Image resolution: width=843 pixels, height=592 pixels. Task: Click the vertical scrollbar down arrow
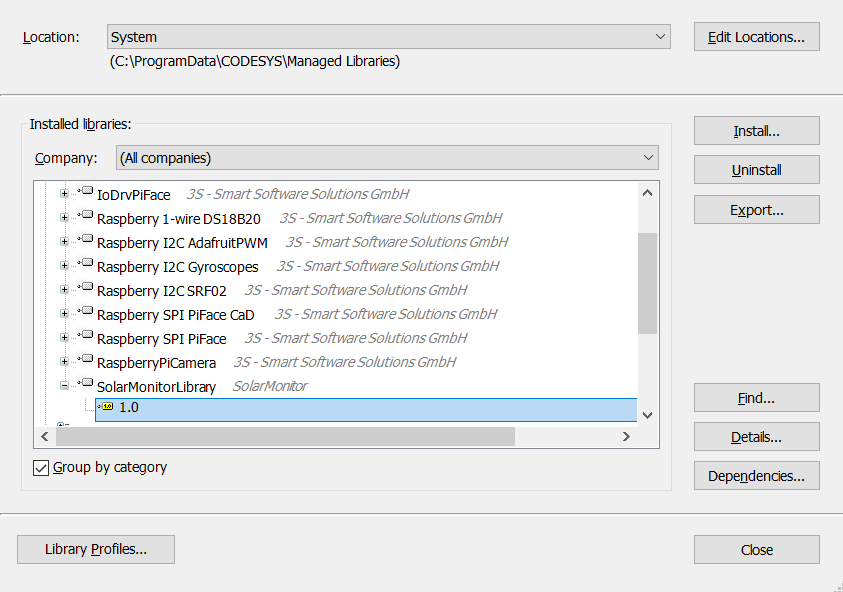click(647, 415)
